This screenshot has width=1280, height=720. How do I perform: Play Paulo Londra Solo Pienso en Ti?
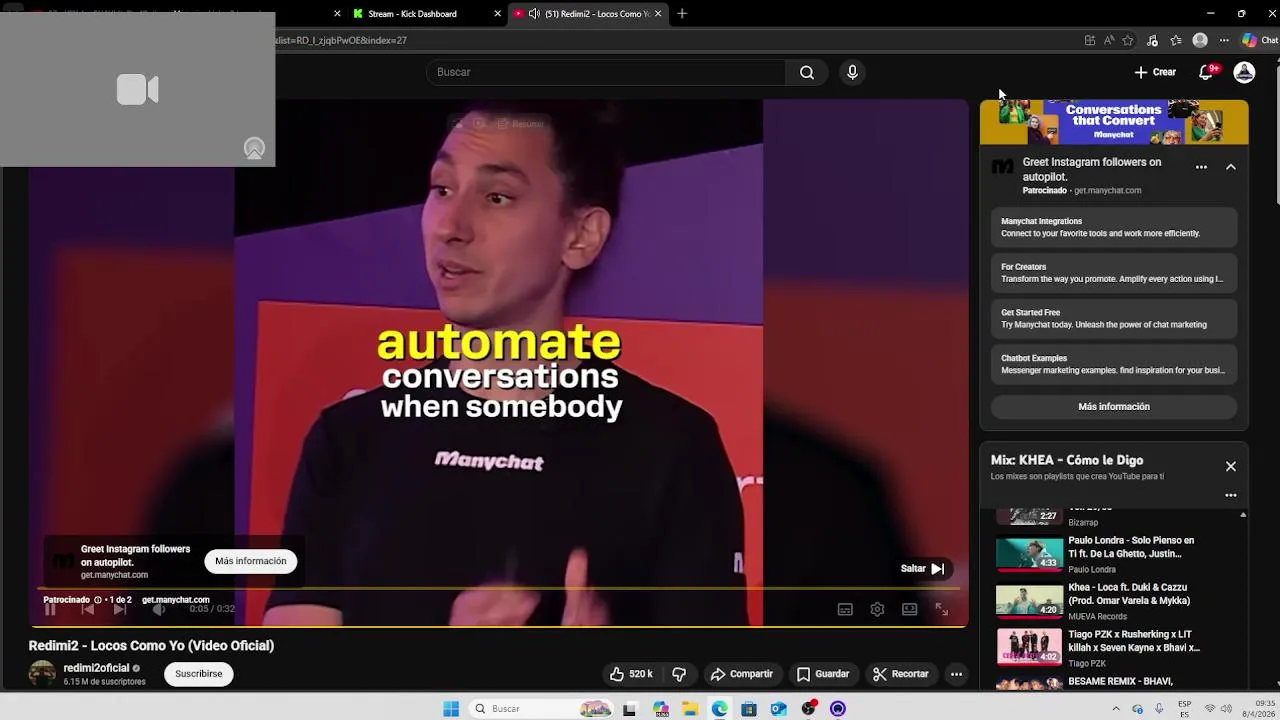tap(1116, 554)
